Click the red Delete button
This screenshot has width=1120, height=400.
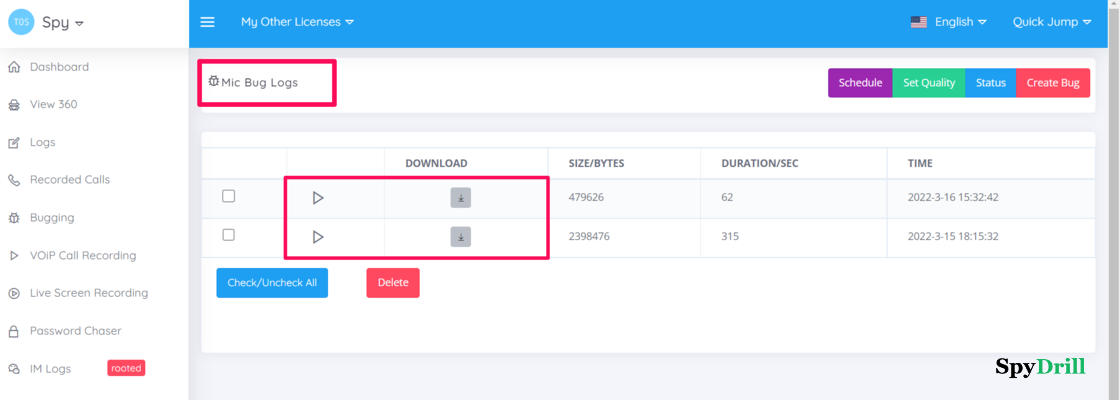(x=393, y=283)
